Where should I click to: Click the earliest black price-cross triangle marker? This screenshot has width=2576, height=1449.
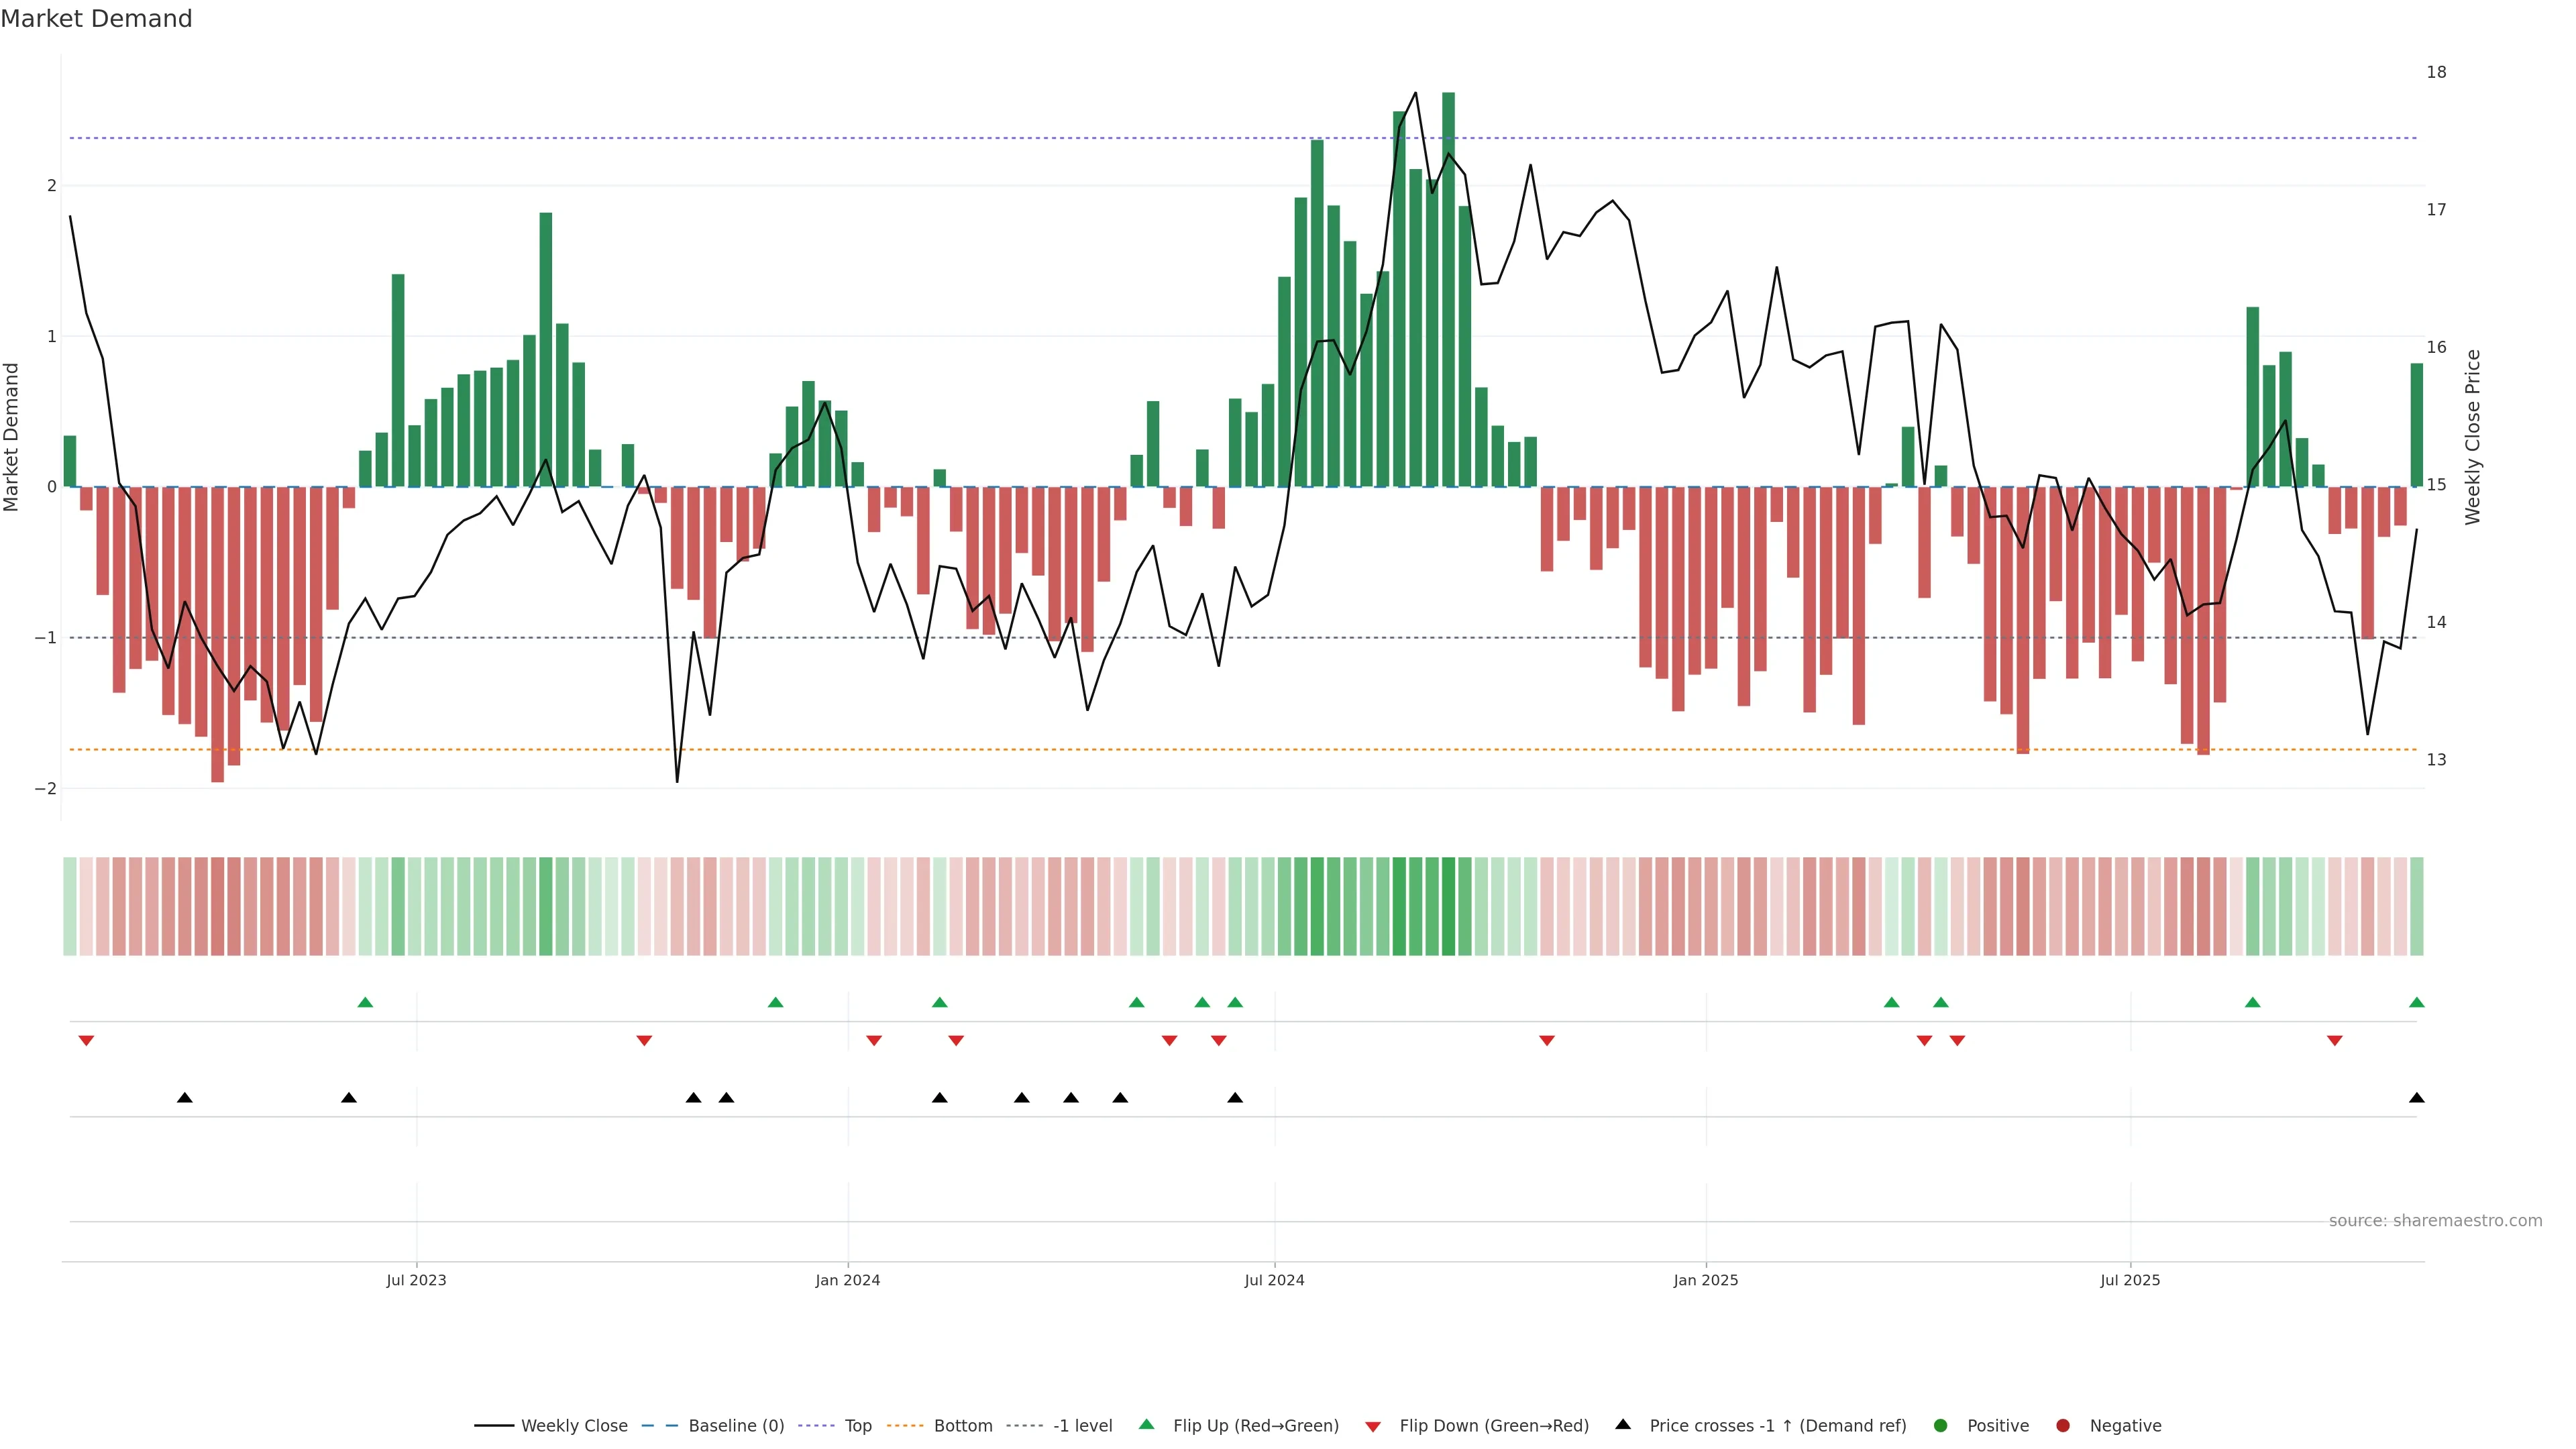pos(185,1098)
